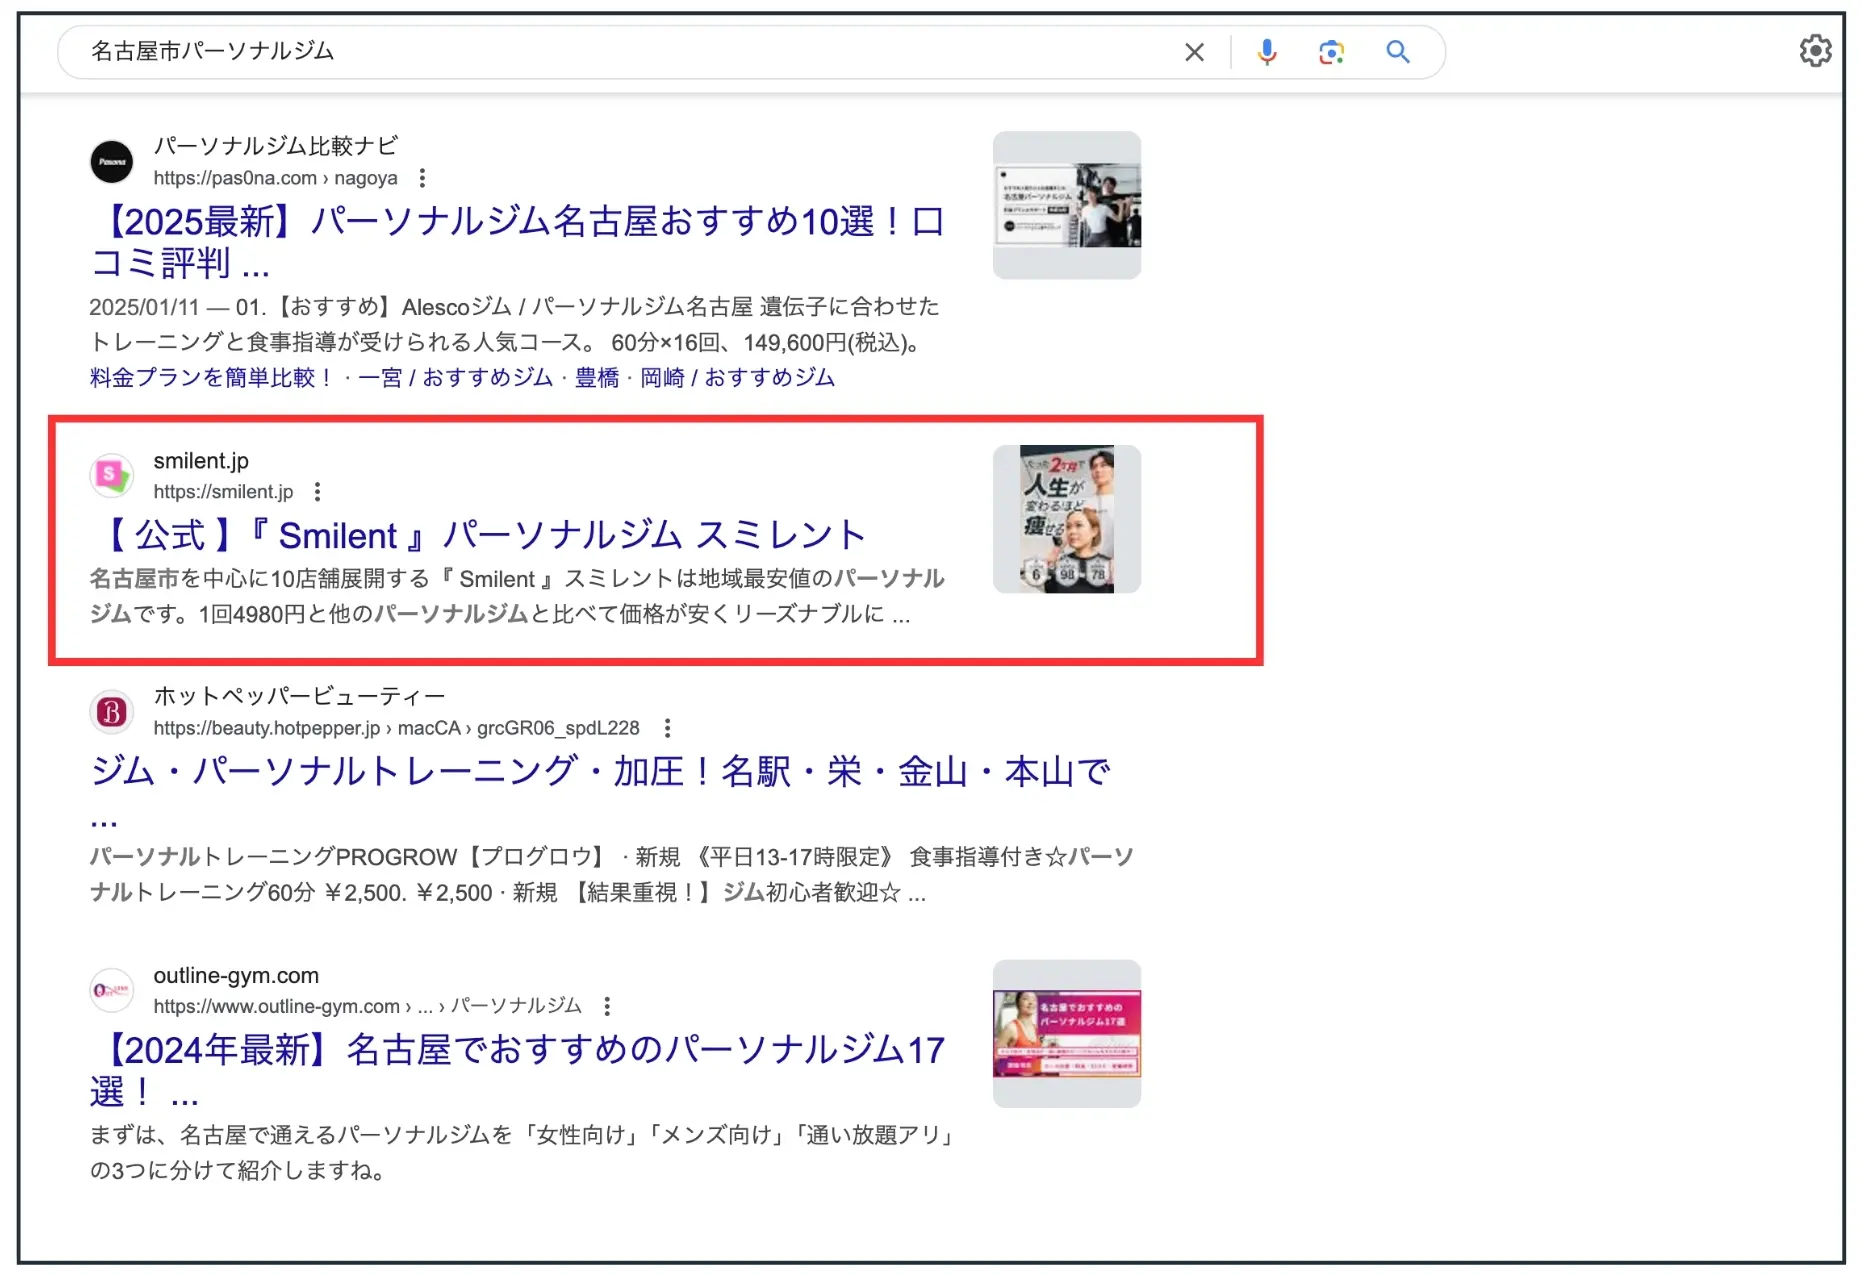The height and width of the screenshot is (1278, 1862).
Task: Click the https://smilent.jp URL text
Action: coord(223,492)
